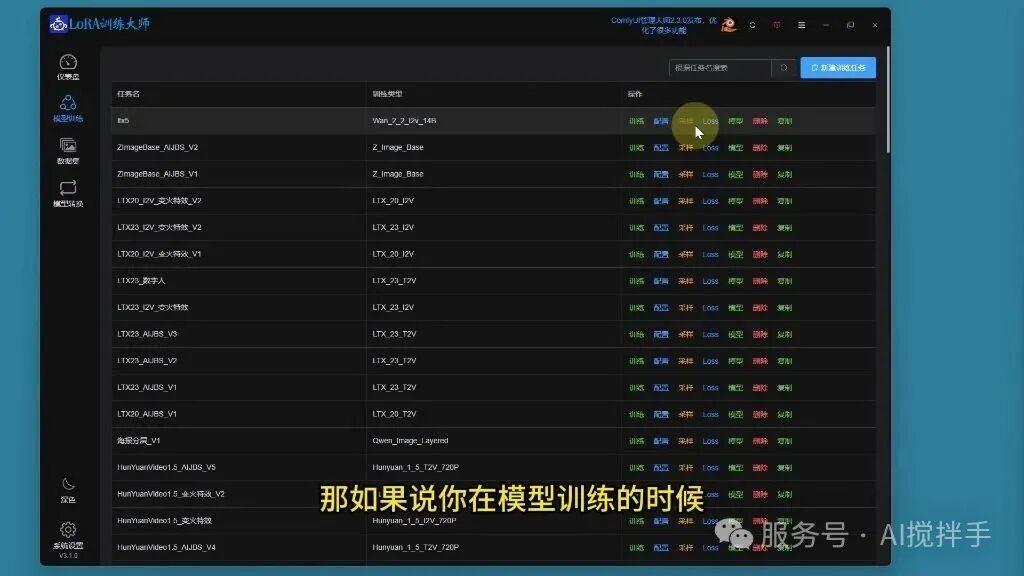Click the red icon in the title bar
1024x576 pixels.
coord(776,25)
